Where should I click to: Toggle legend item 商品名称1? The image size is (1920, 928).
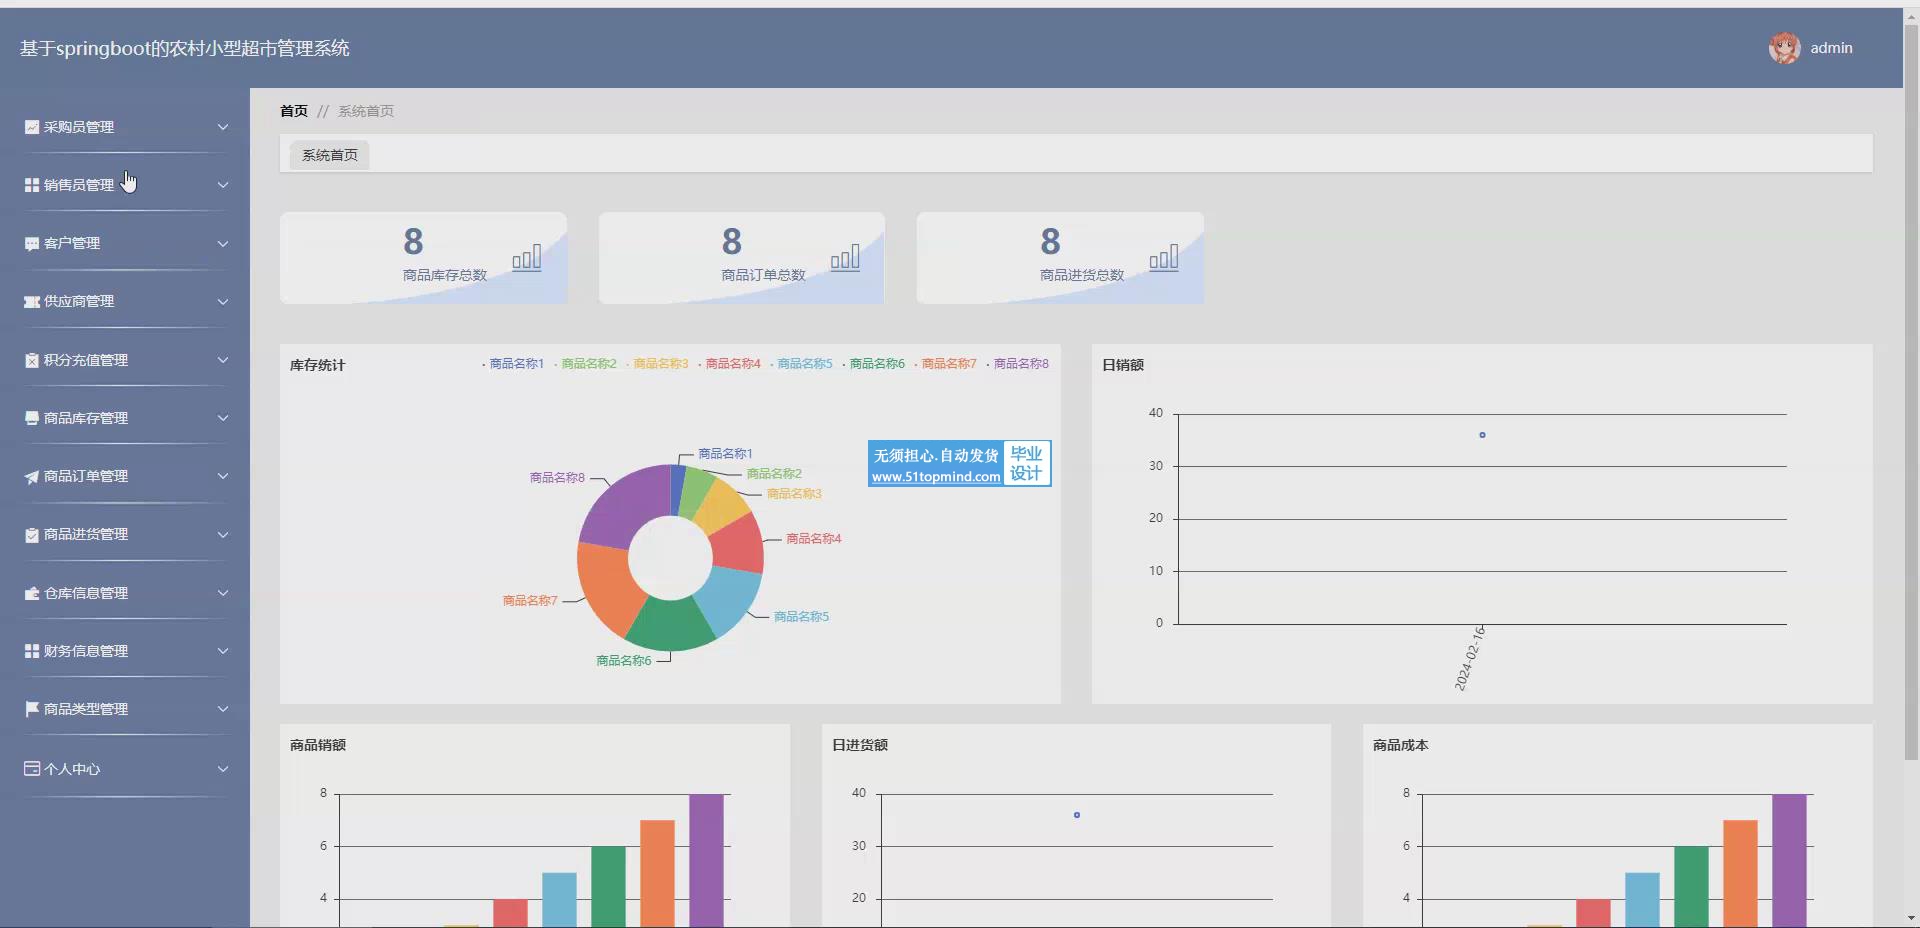point(514,364)
